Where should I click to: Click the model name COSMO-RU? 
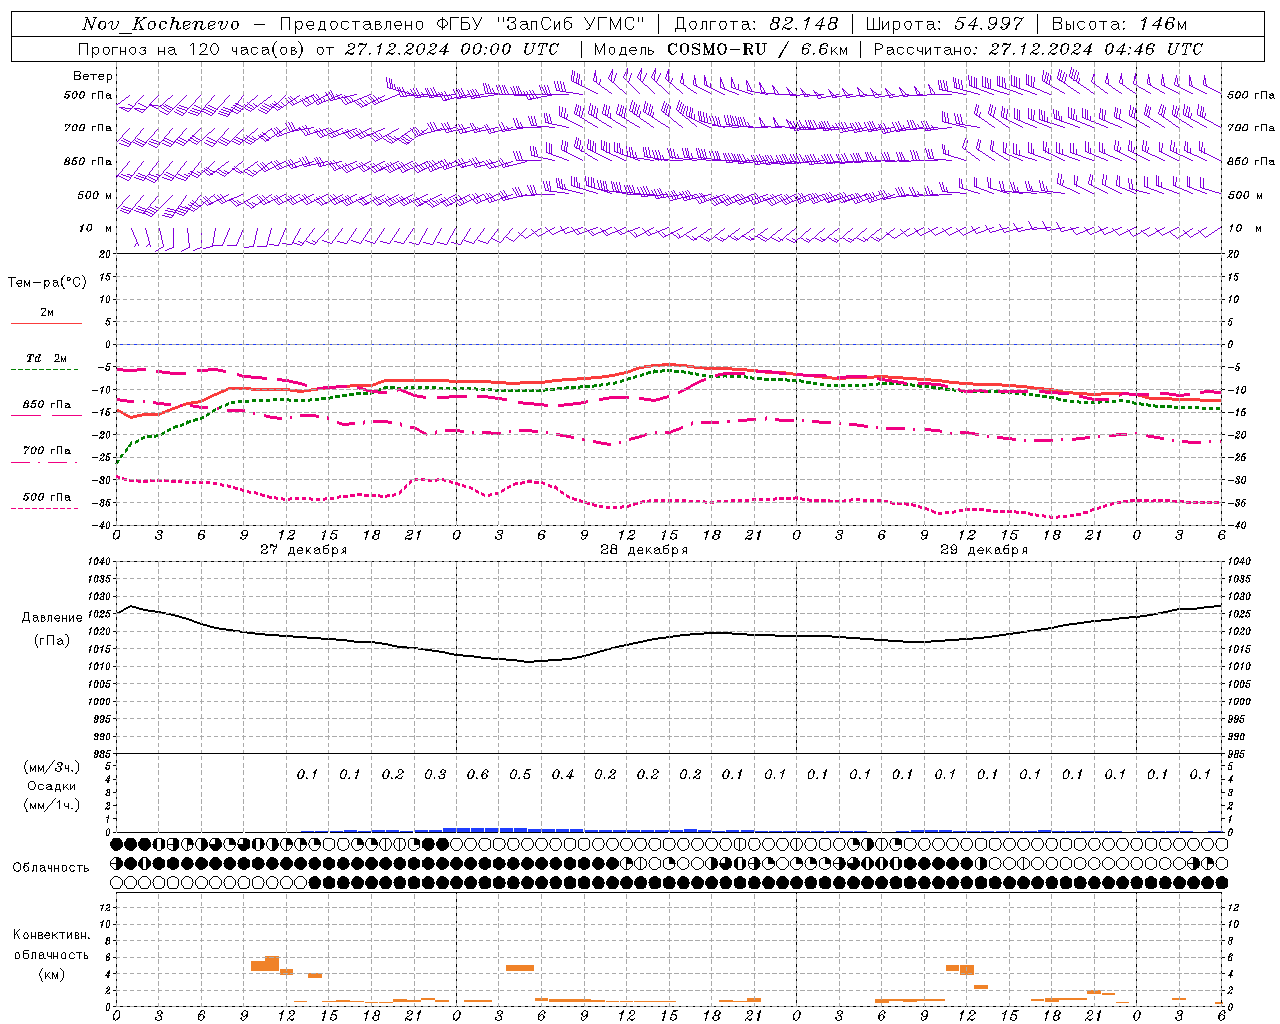717,49
